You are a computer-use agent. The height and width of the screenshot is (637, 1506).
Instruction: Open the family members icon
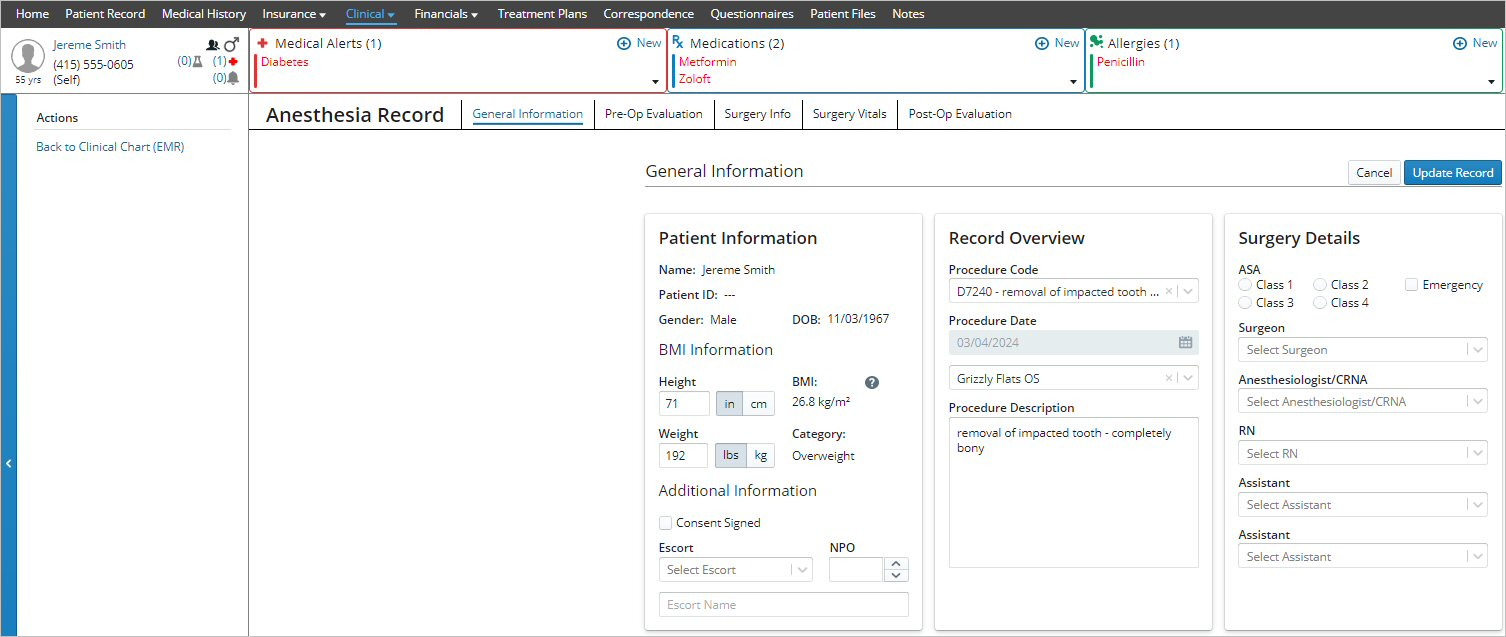[212, 45]
